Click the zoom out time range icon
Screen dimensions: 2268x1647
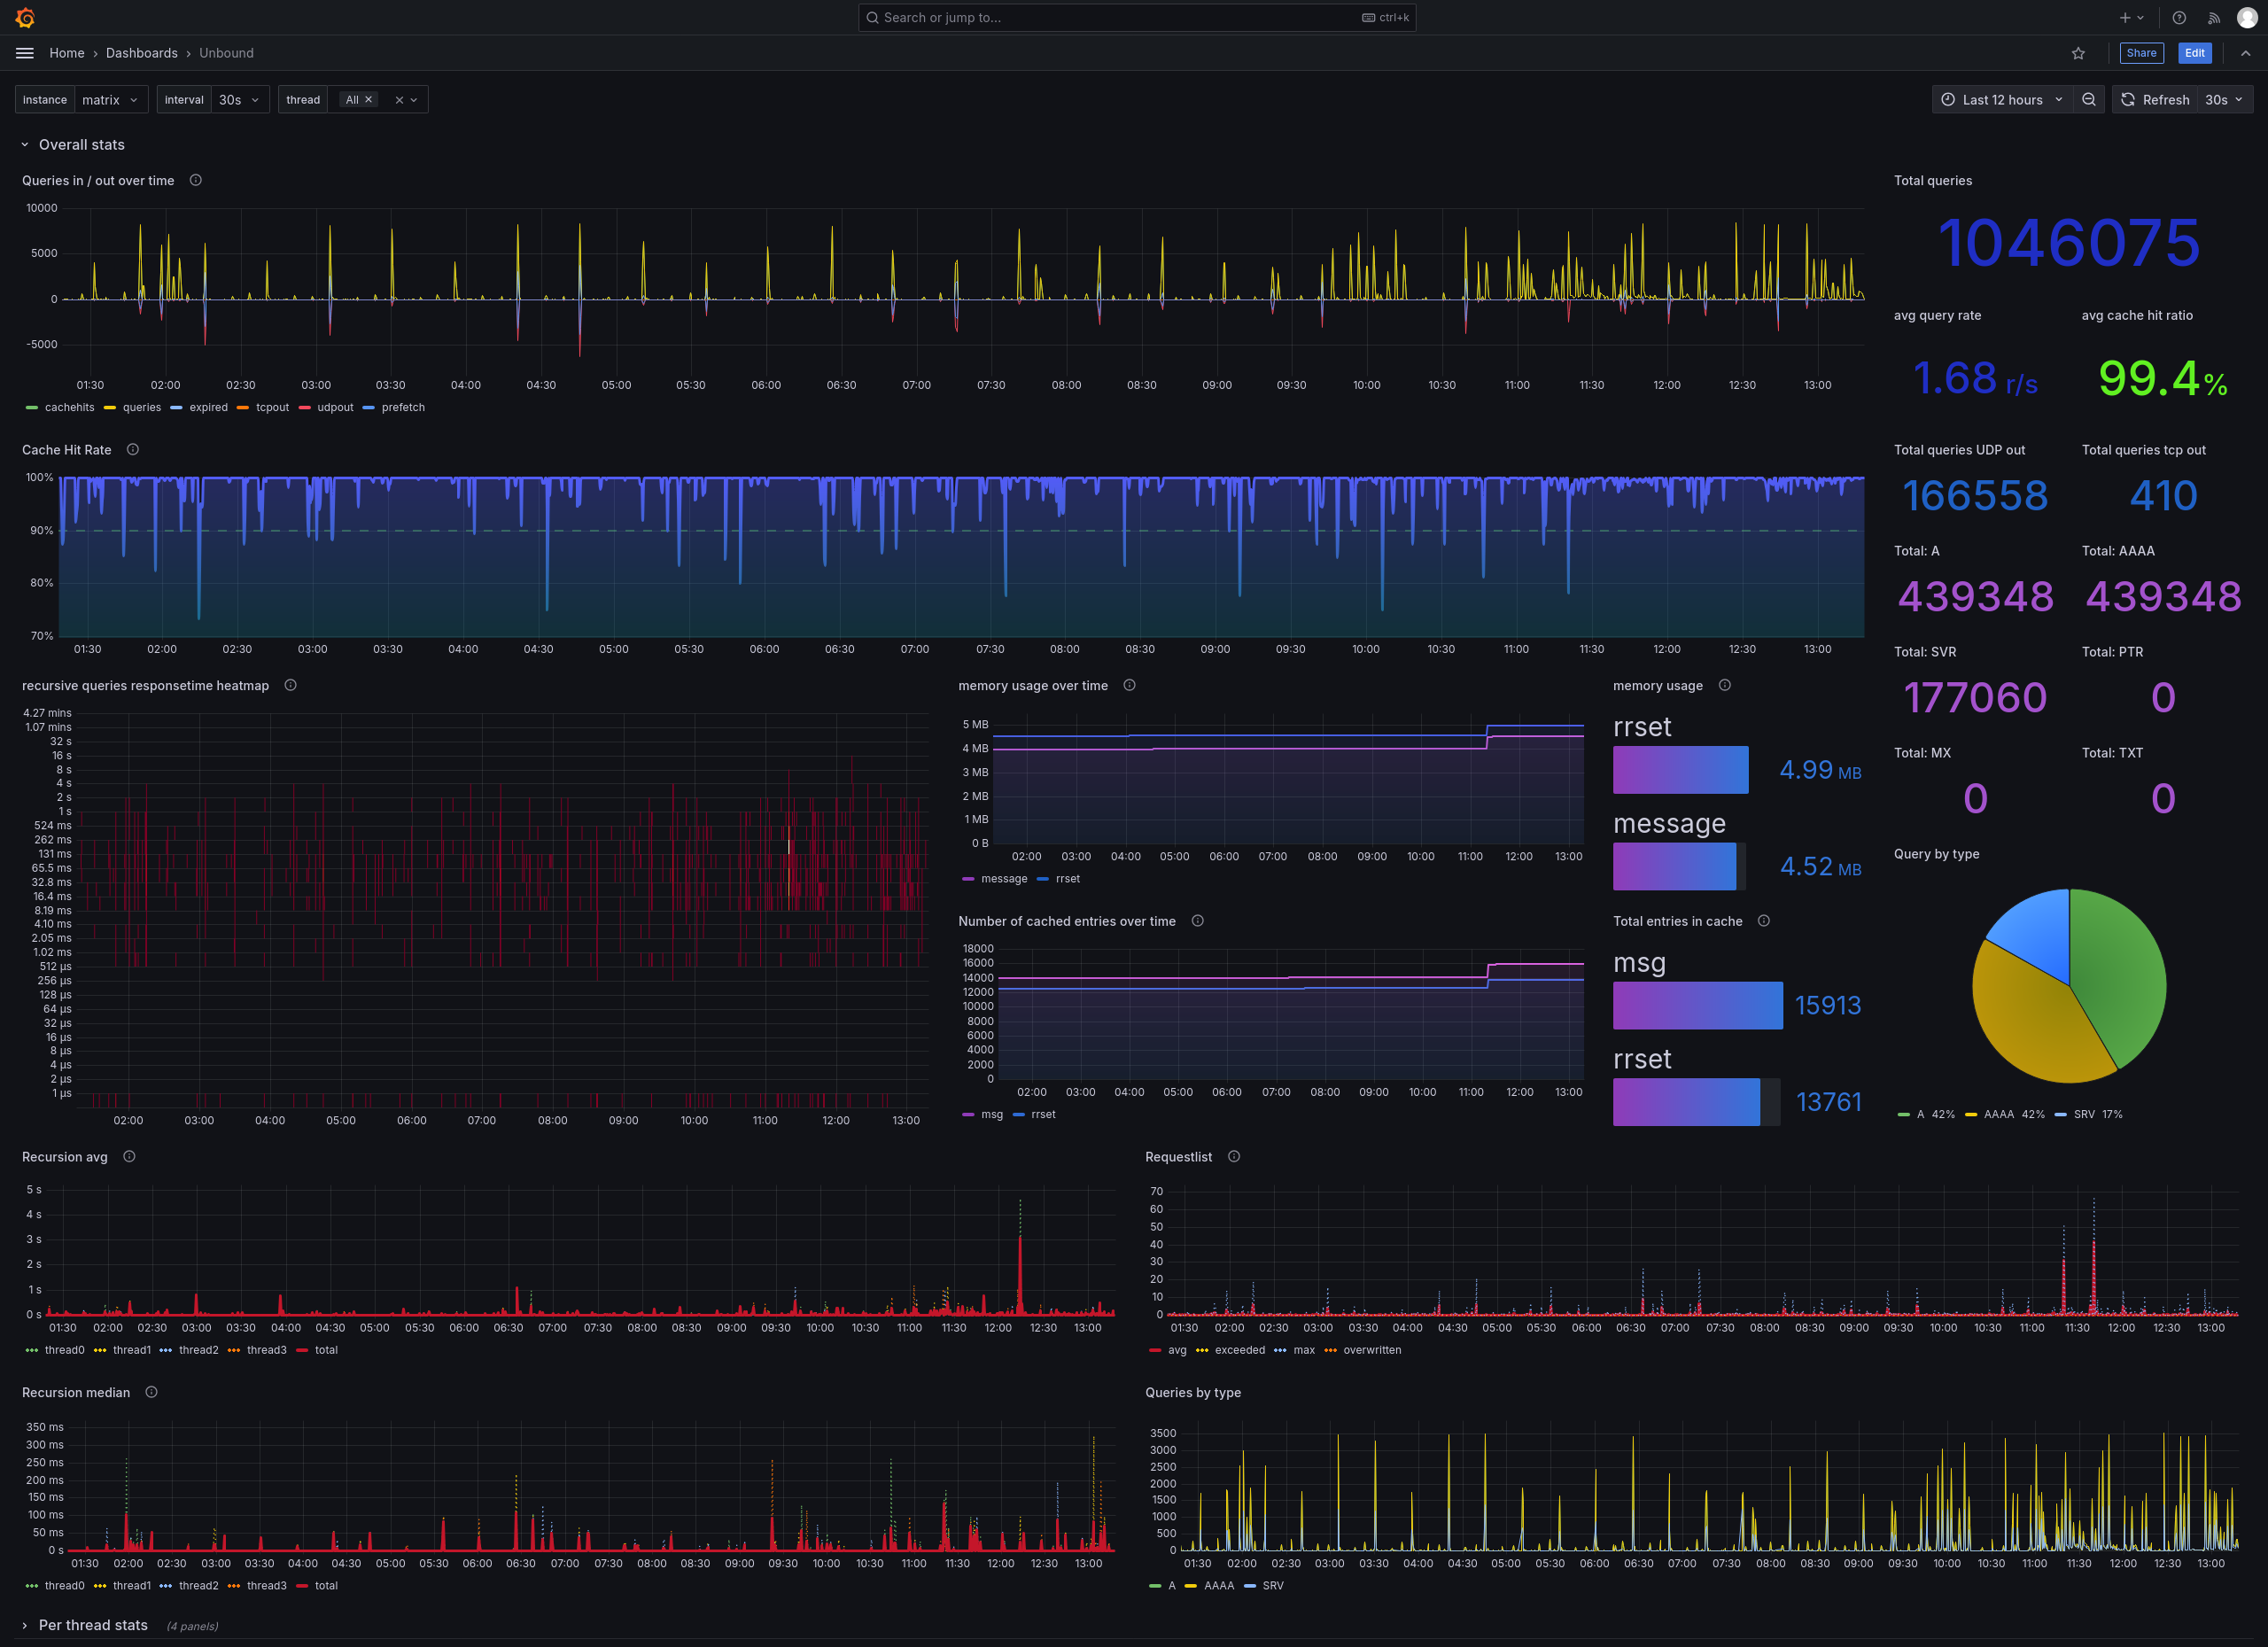2089,100
